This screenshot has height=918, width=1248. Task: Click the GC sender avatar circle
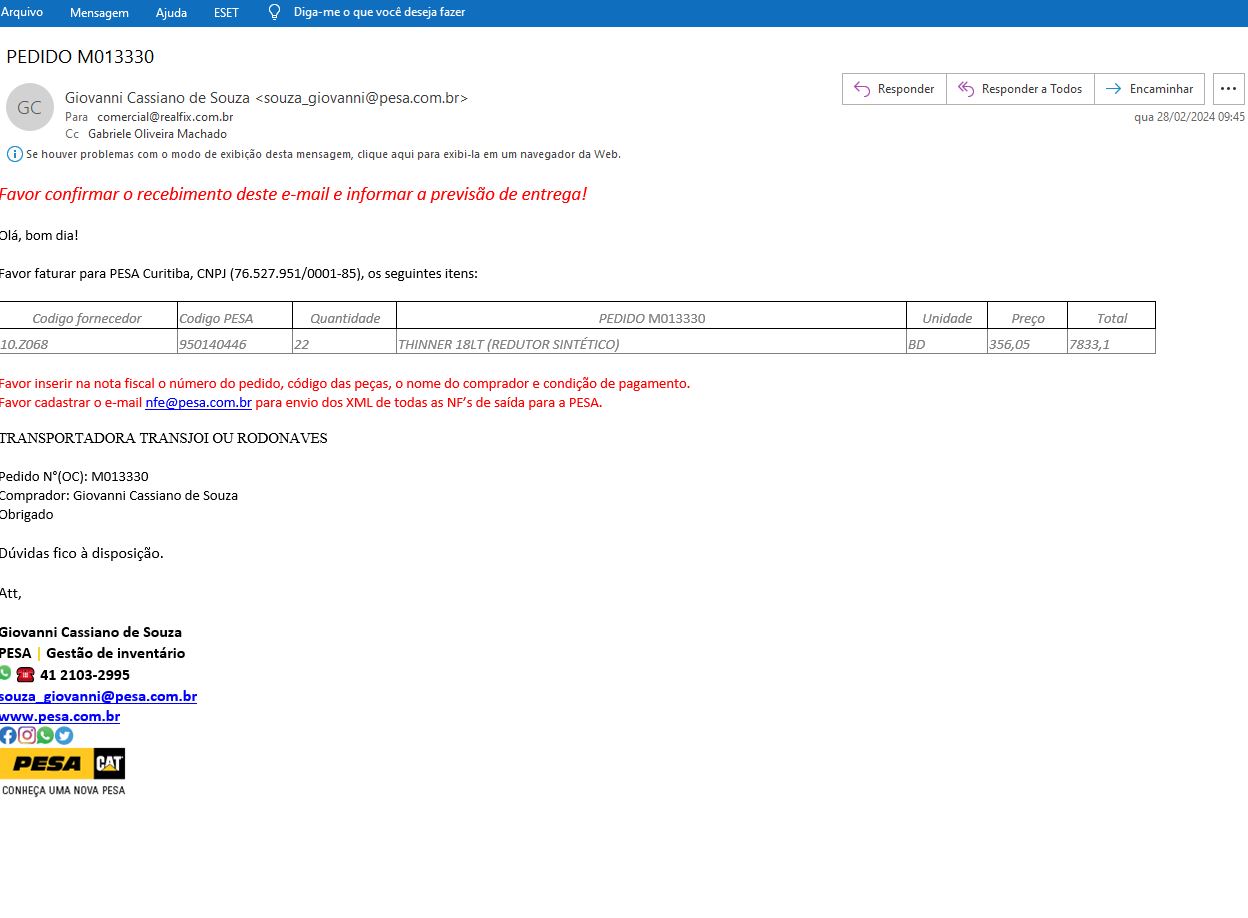click(29, 107)
